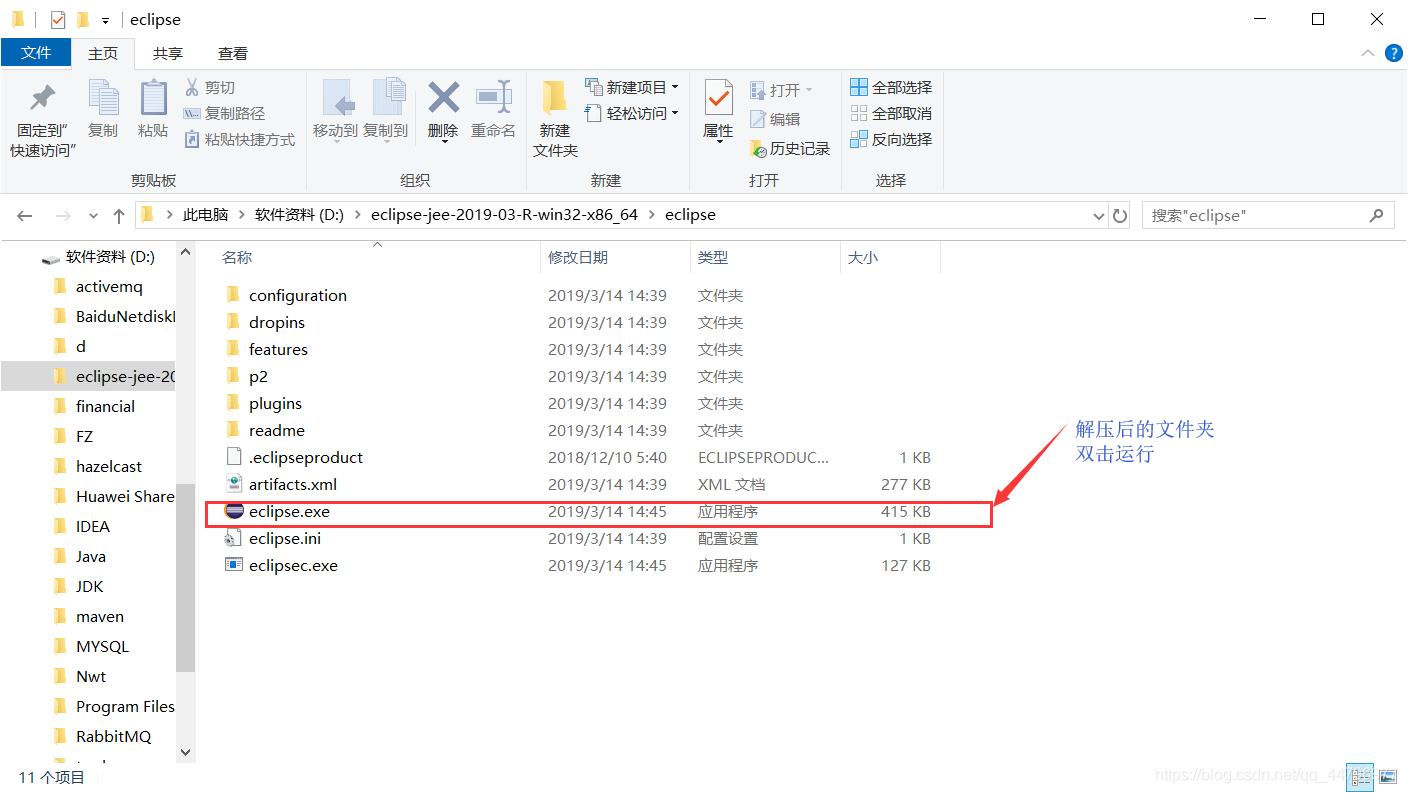Refresh the current folder view

click(x=1120, y=215)
